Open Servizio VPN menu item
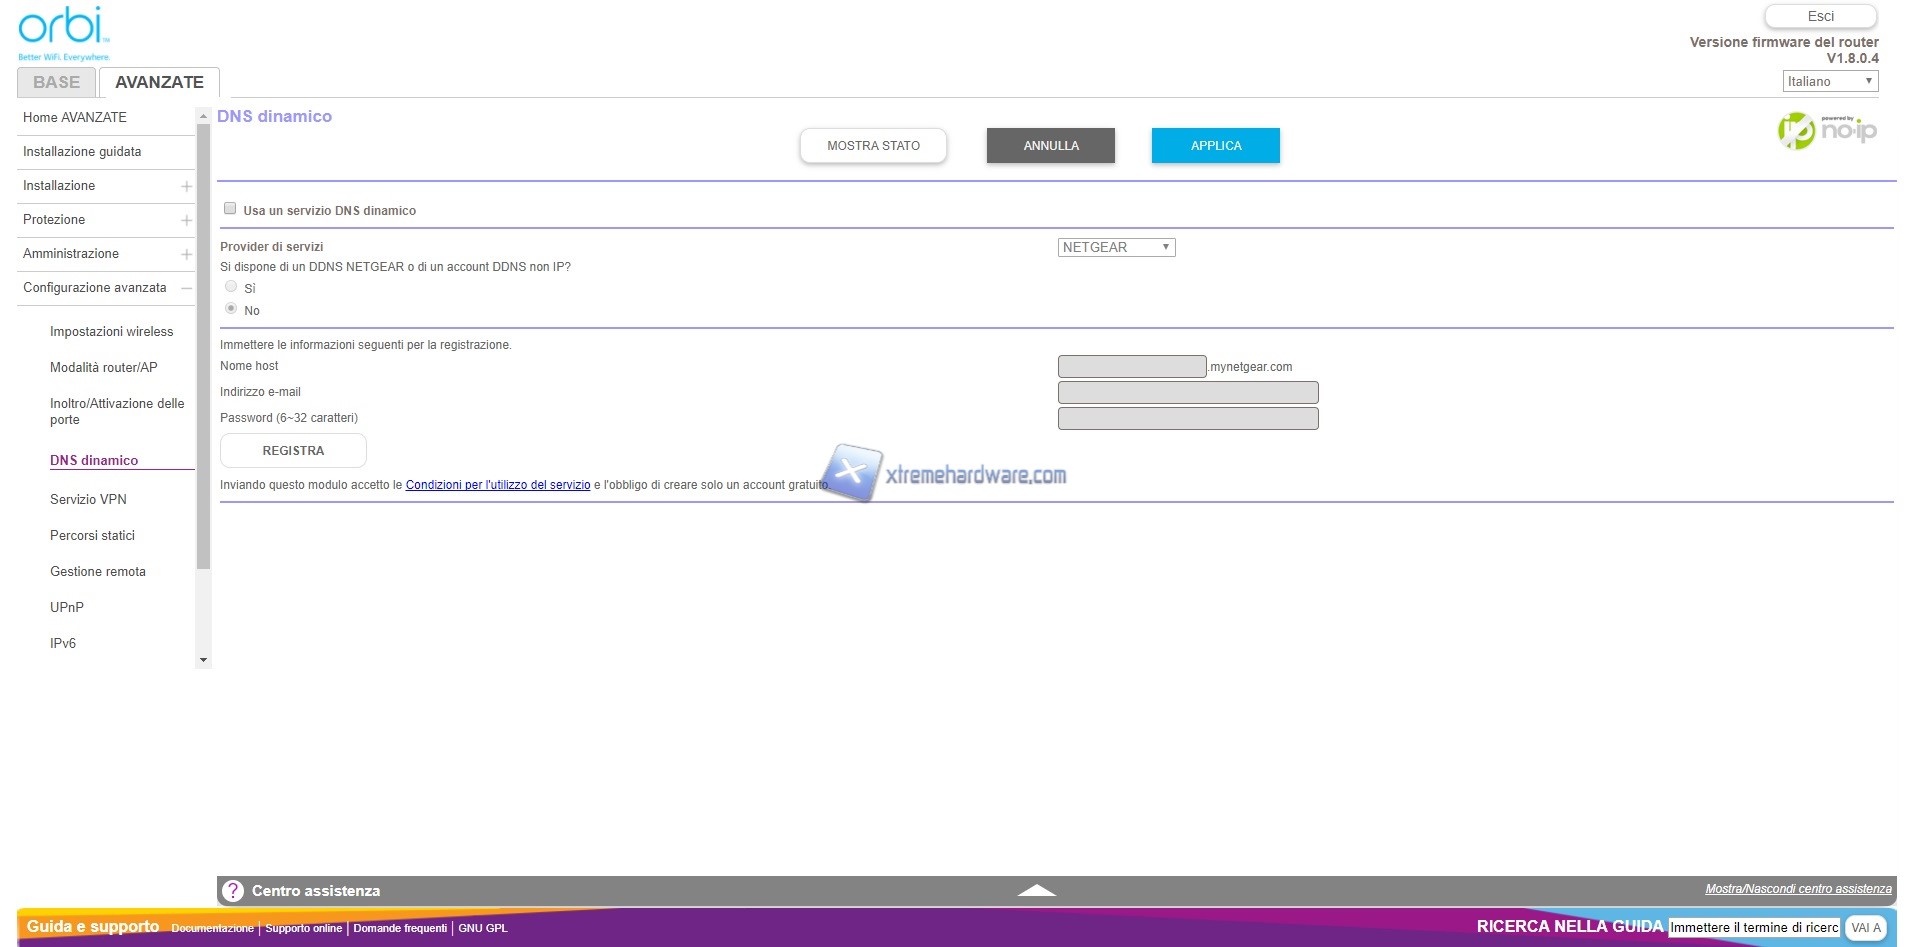 (88, 499)
